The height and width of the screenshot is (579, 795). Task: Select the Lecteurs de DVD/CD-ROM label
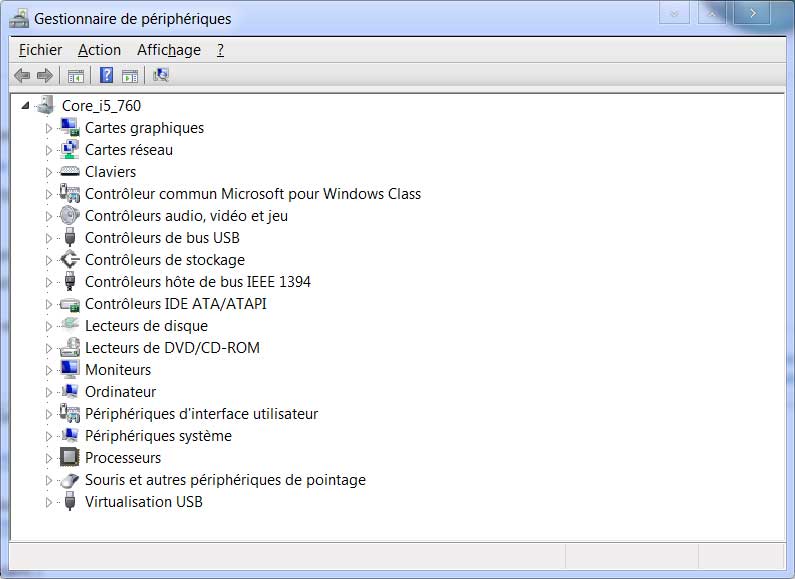coord(172,347)
